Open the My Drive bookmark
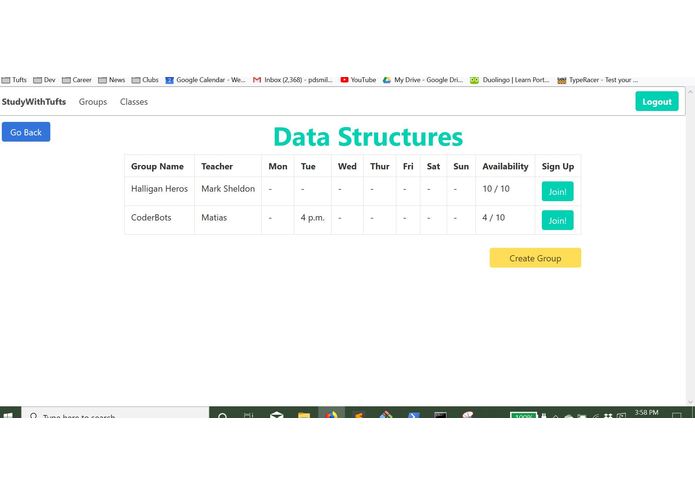This screenshot has height=494, width=695. click(x=423, y=80)
